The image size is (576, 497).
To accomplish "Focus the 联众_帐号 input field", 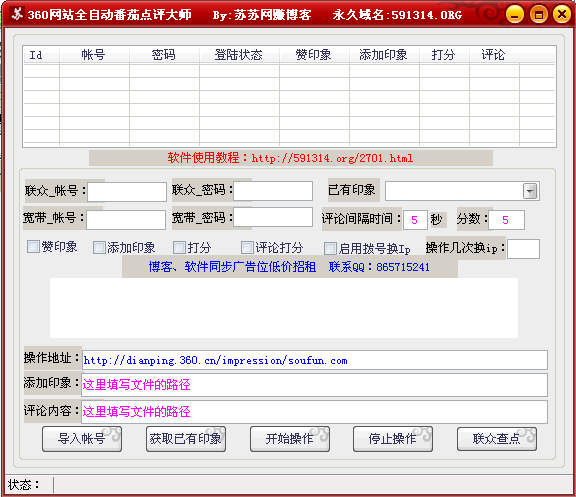I will pyautogui.click(x=127, y=192).
